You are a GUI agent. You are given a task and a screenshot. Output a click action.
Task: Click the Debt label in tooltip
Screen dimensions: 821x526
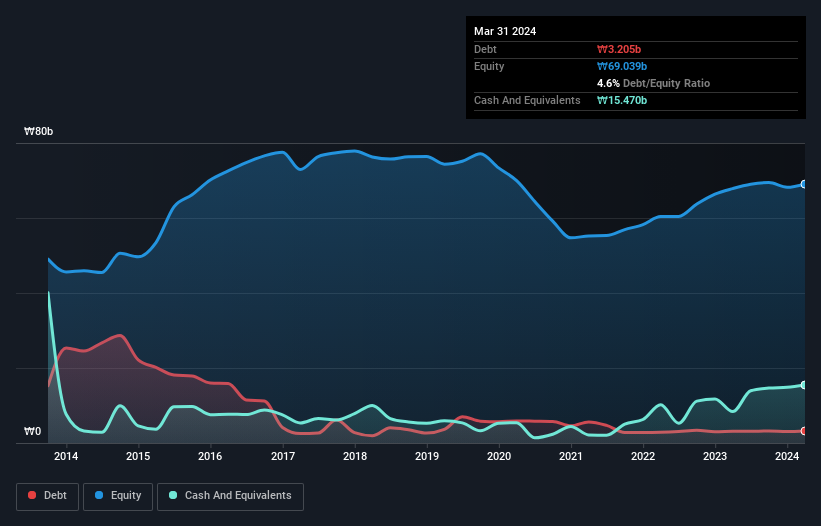tap(485, 49)
